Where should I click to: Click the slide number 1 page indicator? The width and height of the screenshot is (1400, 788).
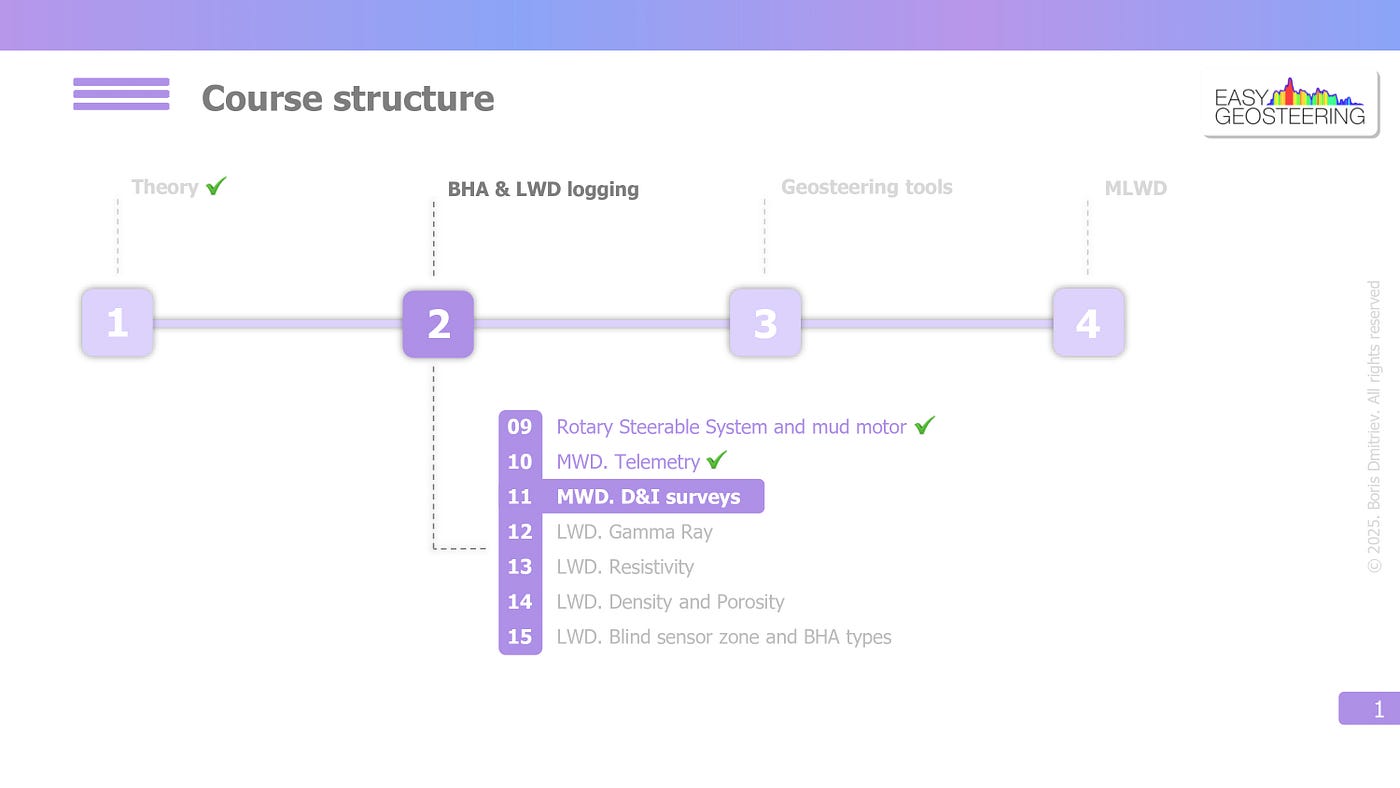1369,709
